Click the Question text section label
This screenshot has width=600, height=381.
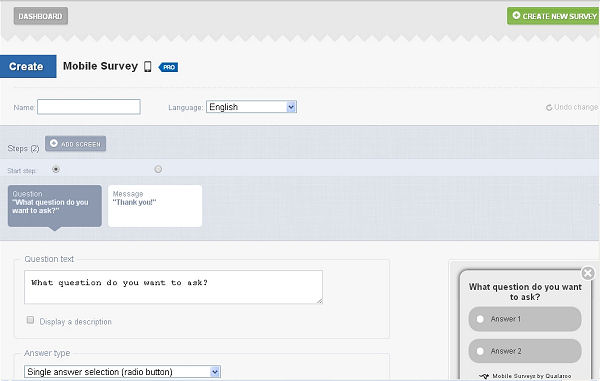49,259
